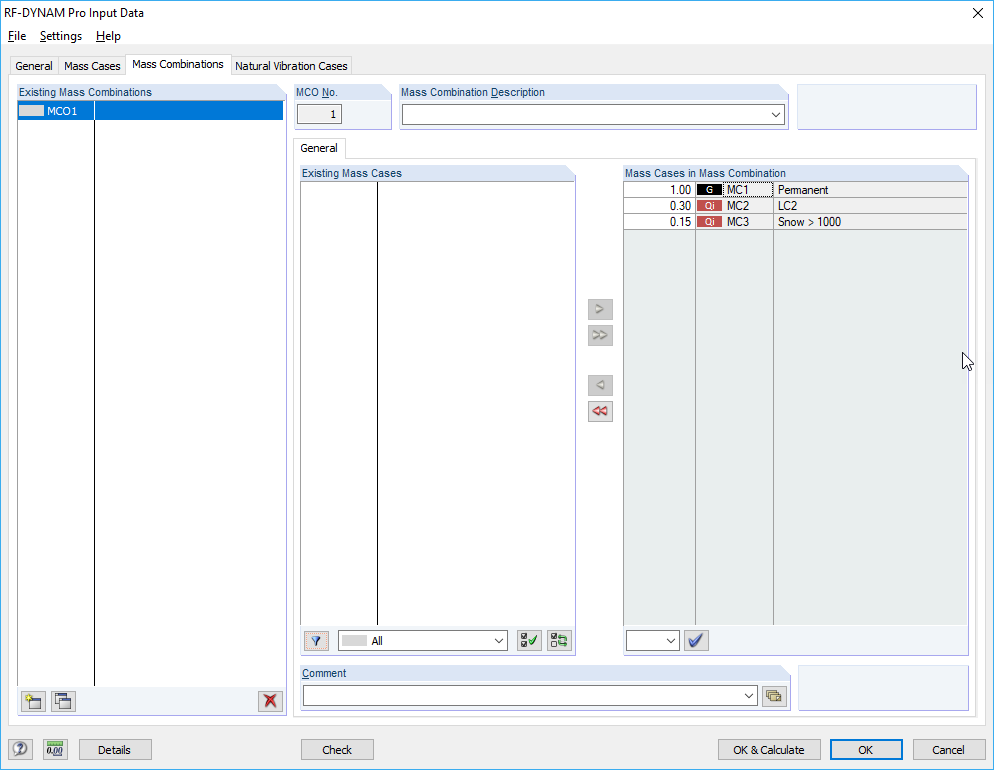Click the OK & Calculate button

point(769,749)
